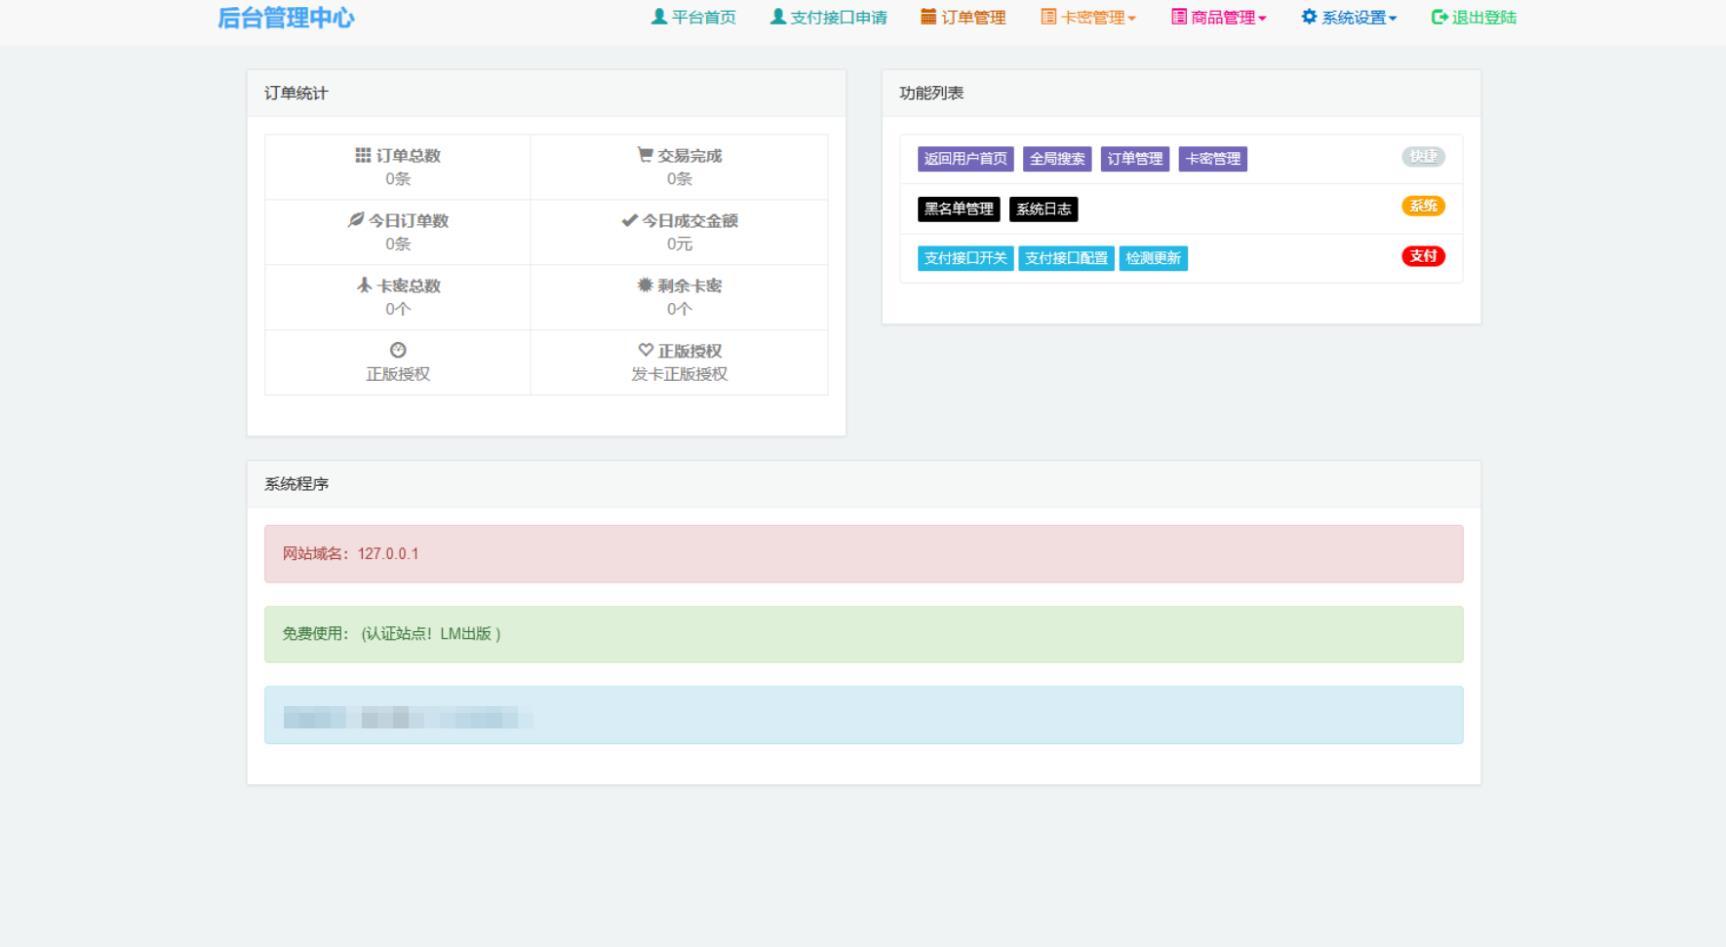Click the gear icon beside 系统设置

pos(1309,17)
